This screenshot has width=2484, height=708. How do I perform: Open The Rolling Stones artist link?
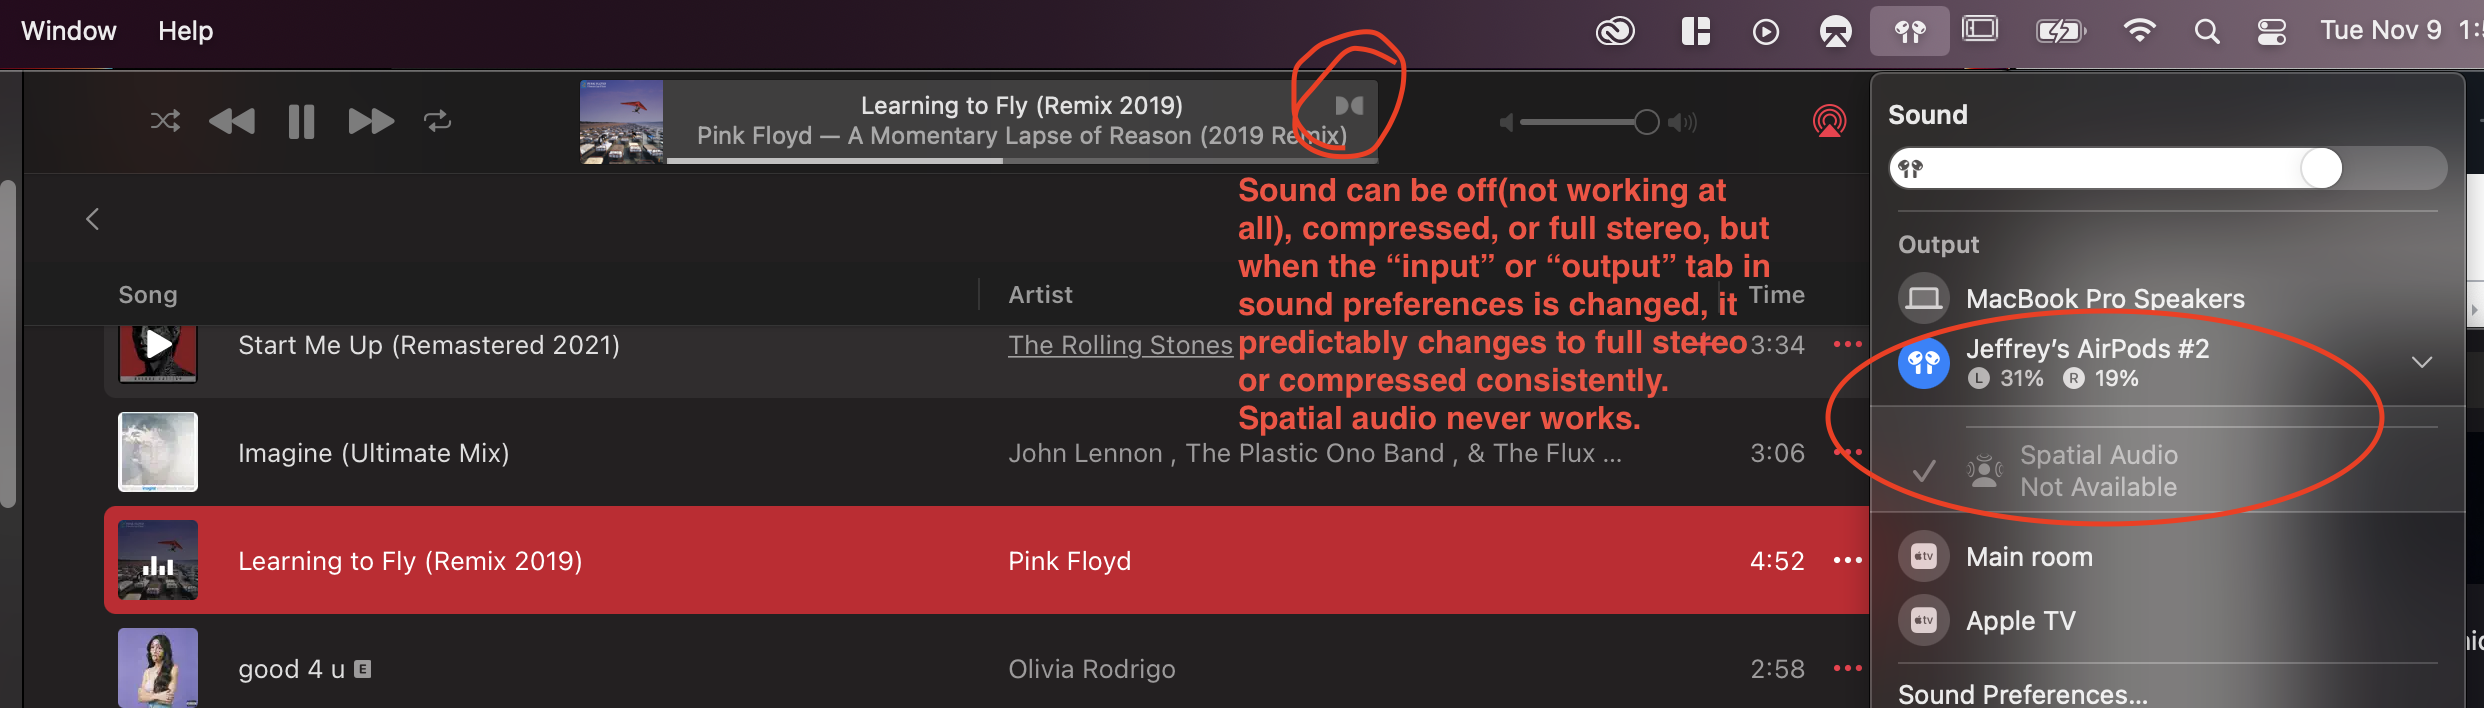tap(1120, 345)
